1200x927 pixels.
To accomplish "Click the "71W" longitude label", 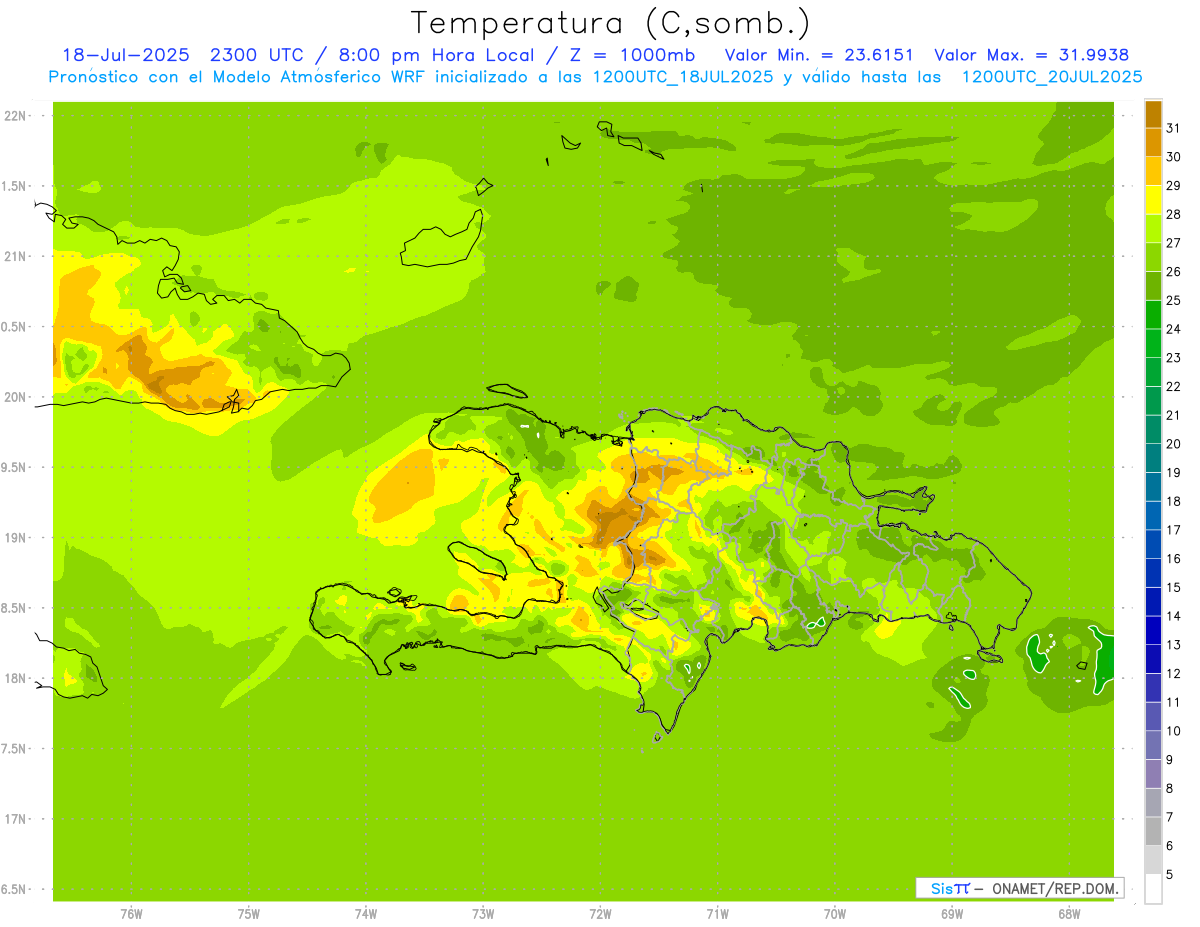I will 717,914.
